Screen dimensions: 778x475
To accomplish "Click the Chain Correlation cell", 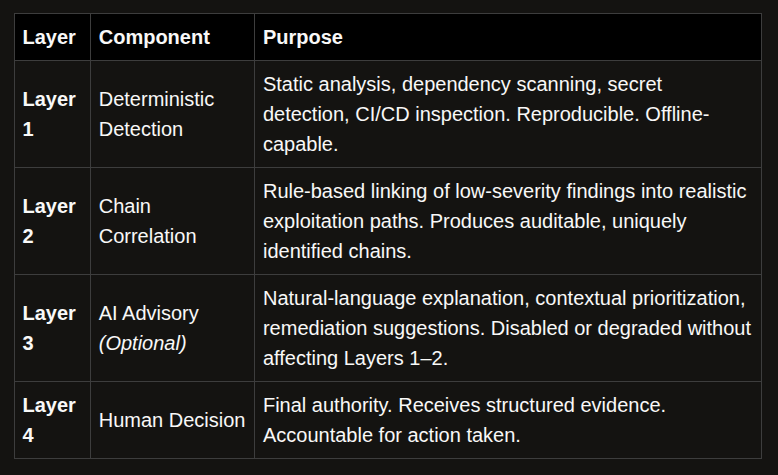I will click(147, 221).
